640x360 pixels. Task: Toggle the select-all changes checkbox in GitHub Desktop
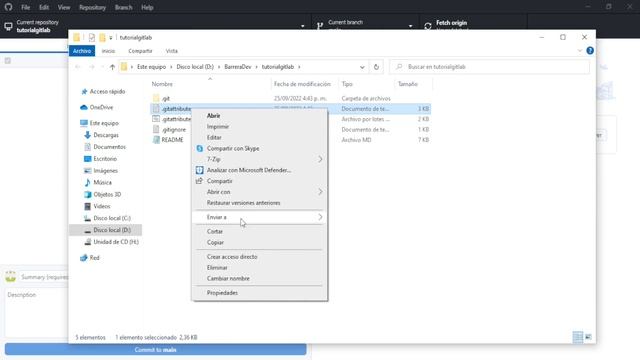tap(7, 61)
